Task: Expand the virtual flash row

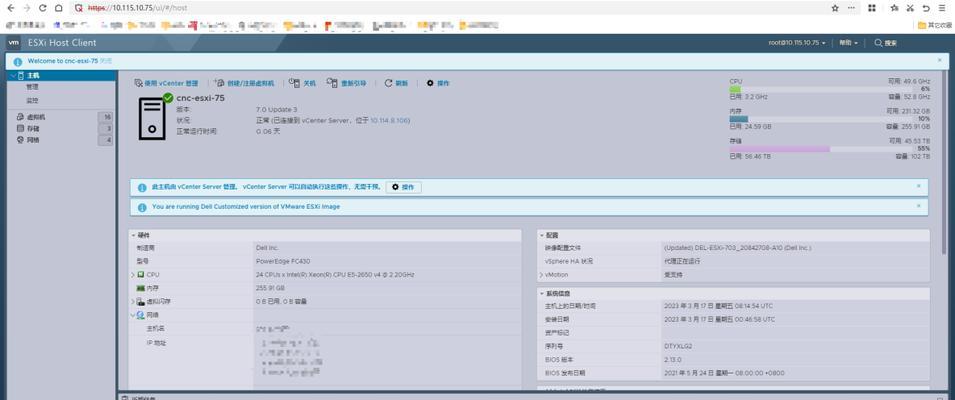Action: point(133,301)
